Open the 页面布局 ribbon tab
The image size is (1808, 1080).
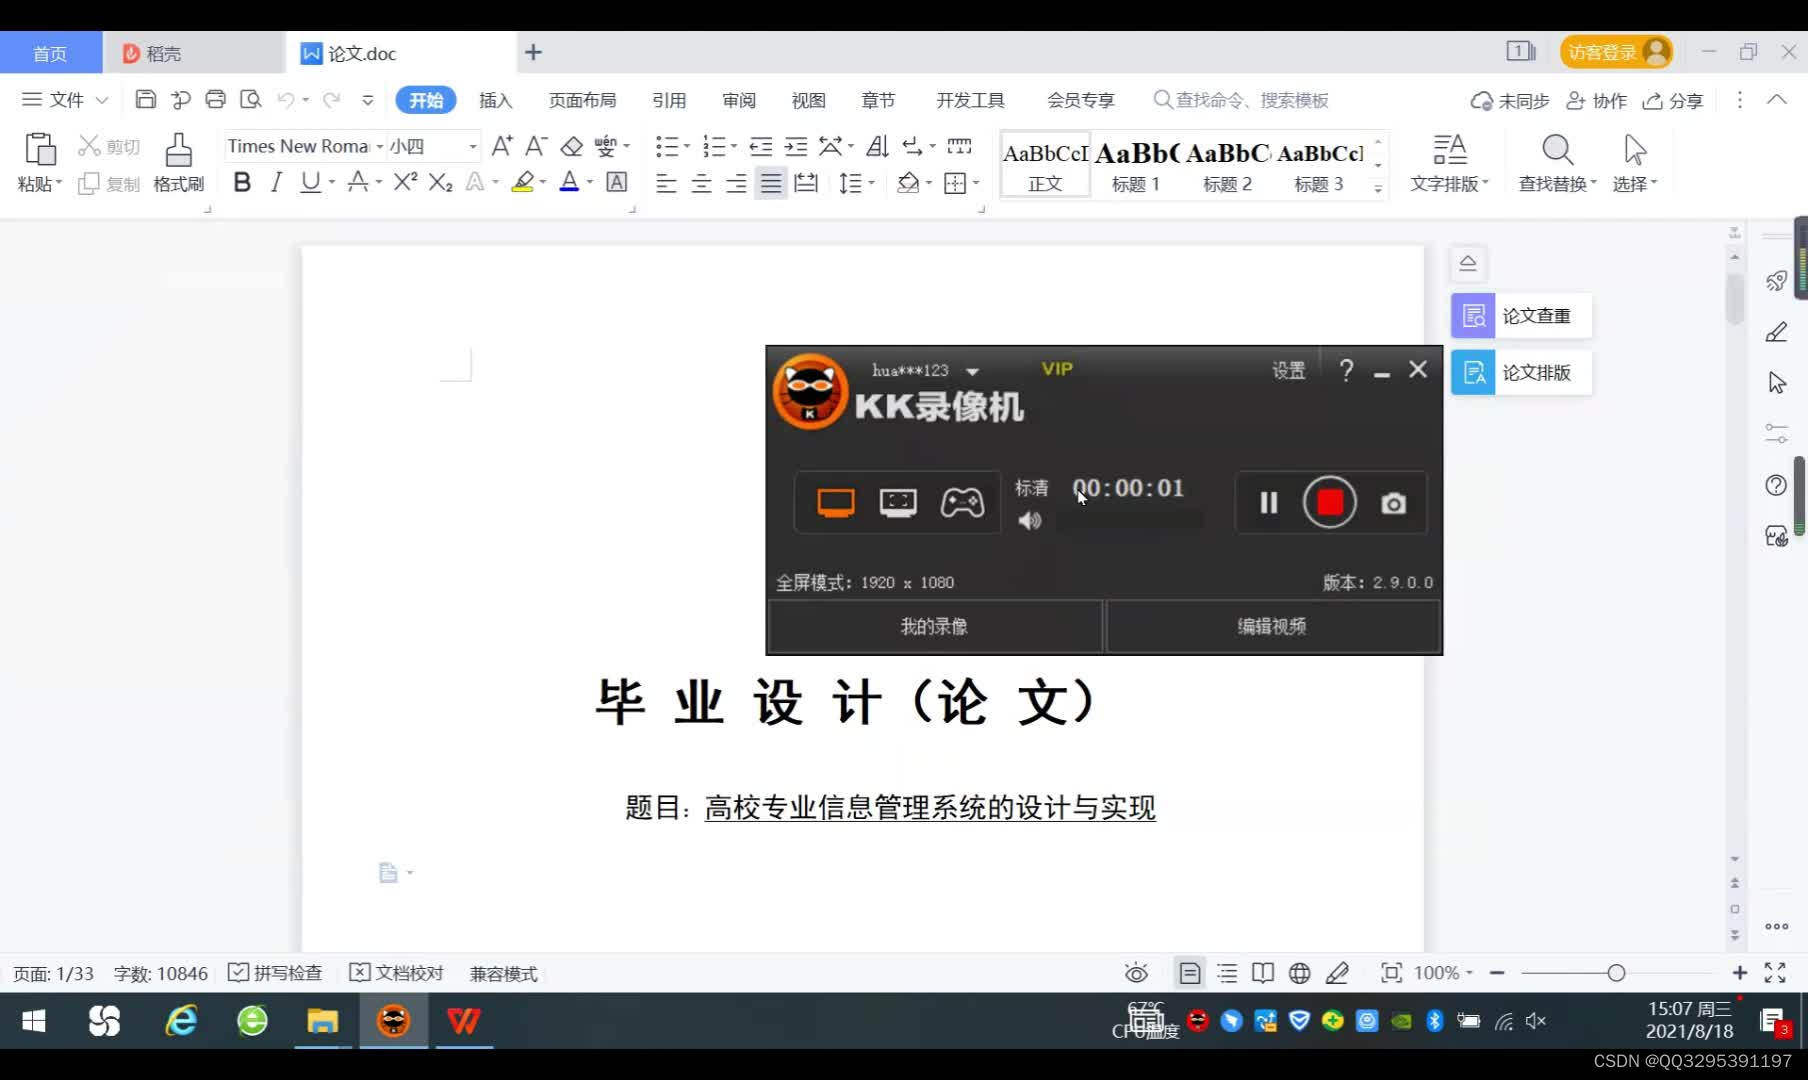click(582, 100)
